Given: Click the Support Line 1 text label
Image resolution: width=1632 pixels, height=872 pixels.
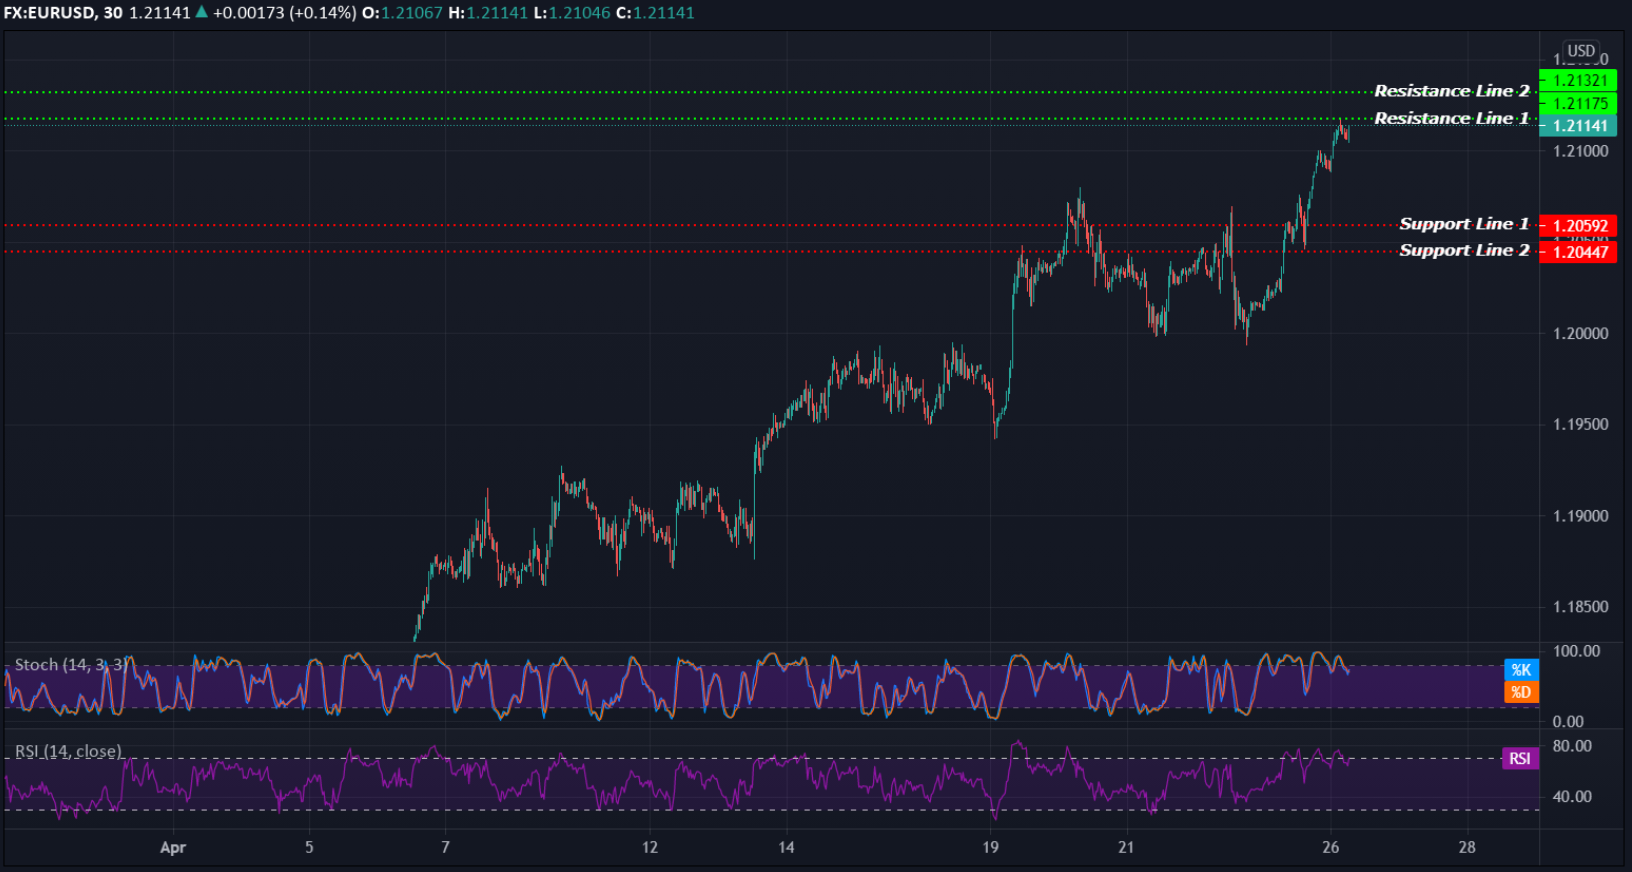Looking at the screenshot, I should tap(1464, 224).
